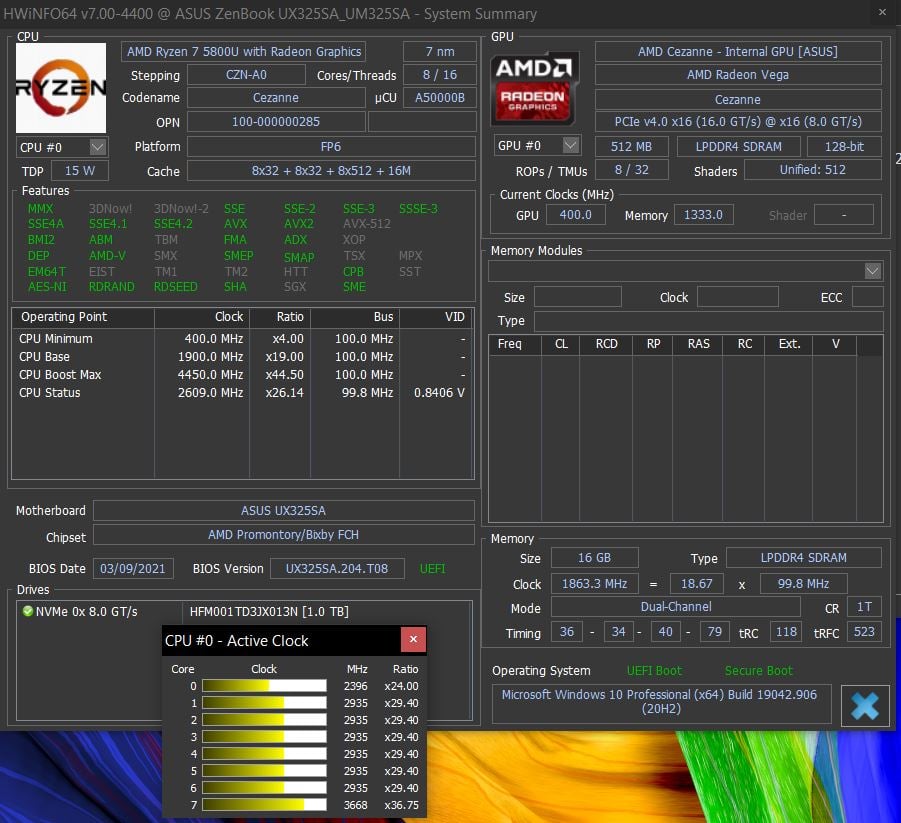Click the HFM001TD3JX013N drive name
Image resolution: width=901 pixels, height=823 pixels.
point(269,612)
